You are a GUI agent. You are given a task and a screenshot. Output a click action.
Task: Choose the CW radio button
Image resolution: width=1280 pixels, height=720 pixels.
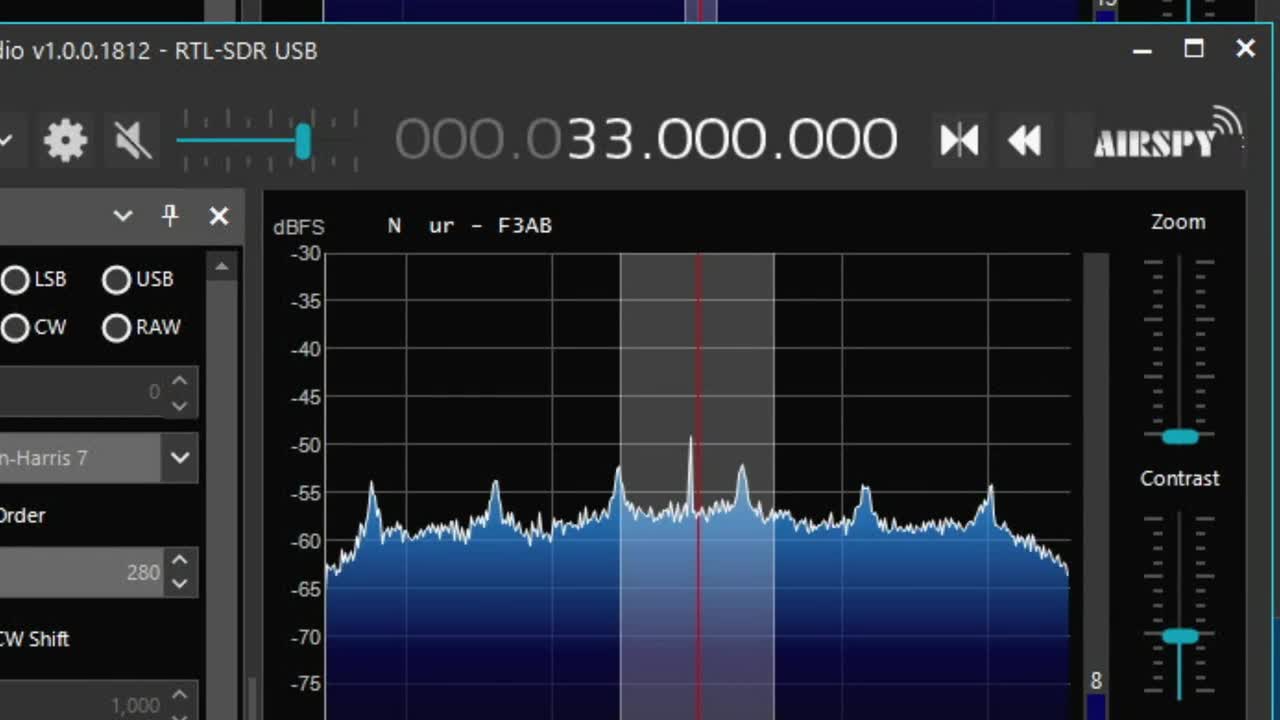click(x=16, y=328)
